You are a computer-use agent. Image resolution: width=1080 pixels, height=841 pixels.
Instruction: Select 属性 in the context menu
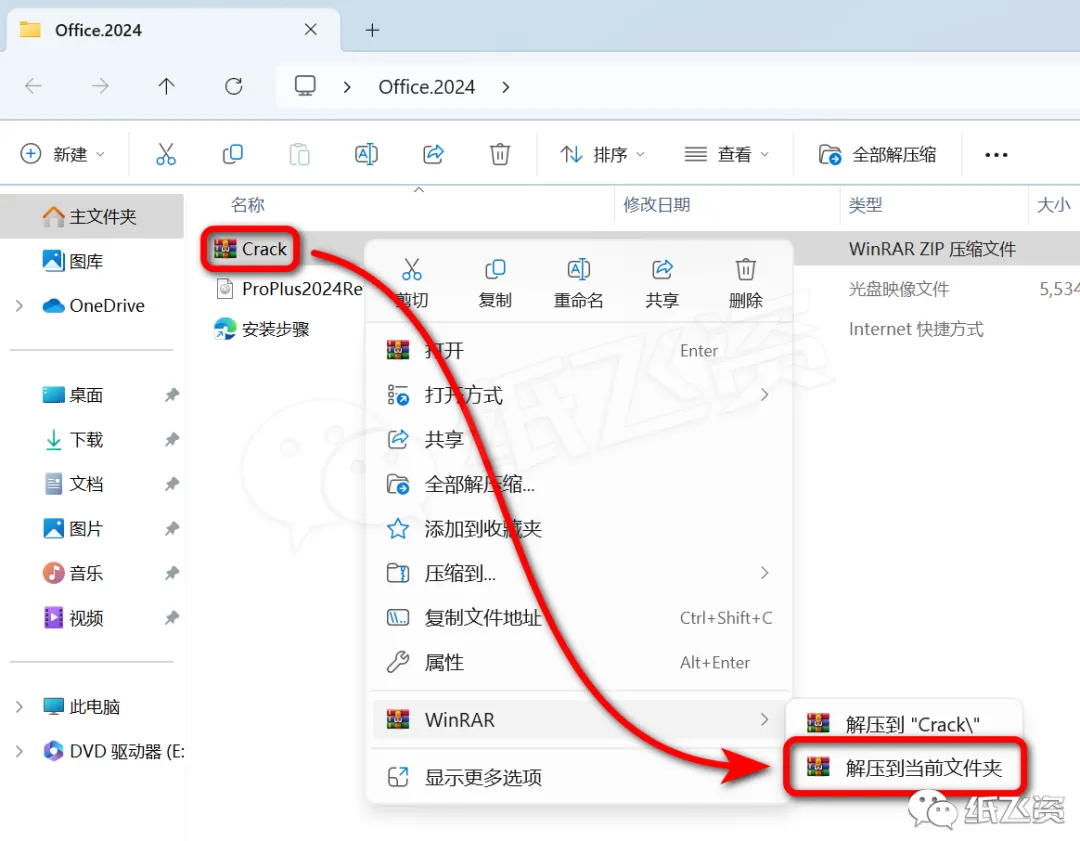[x=579, y=663]
